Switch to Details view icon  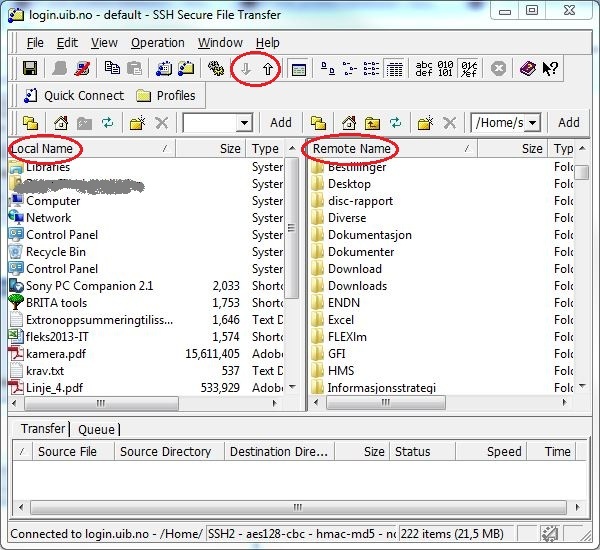[394, 69]
